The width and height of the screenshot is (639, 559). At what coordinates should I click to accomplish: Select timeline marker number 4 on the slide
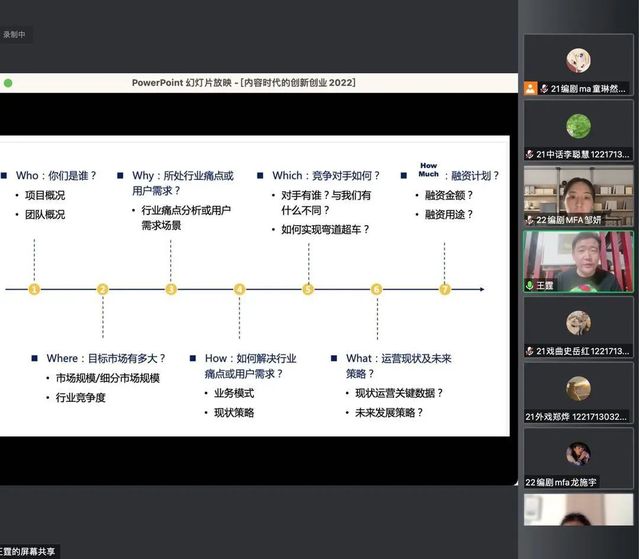[240, 290]
